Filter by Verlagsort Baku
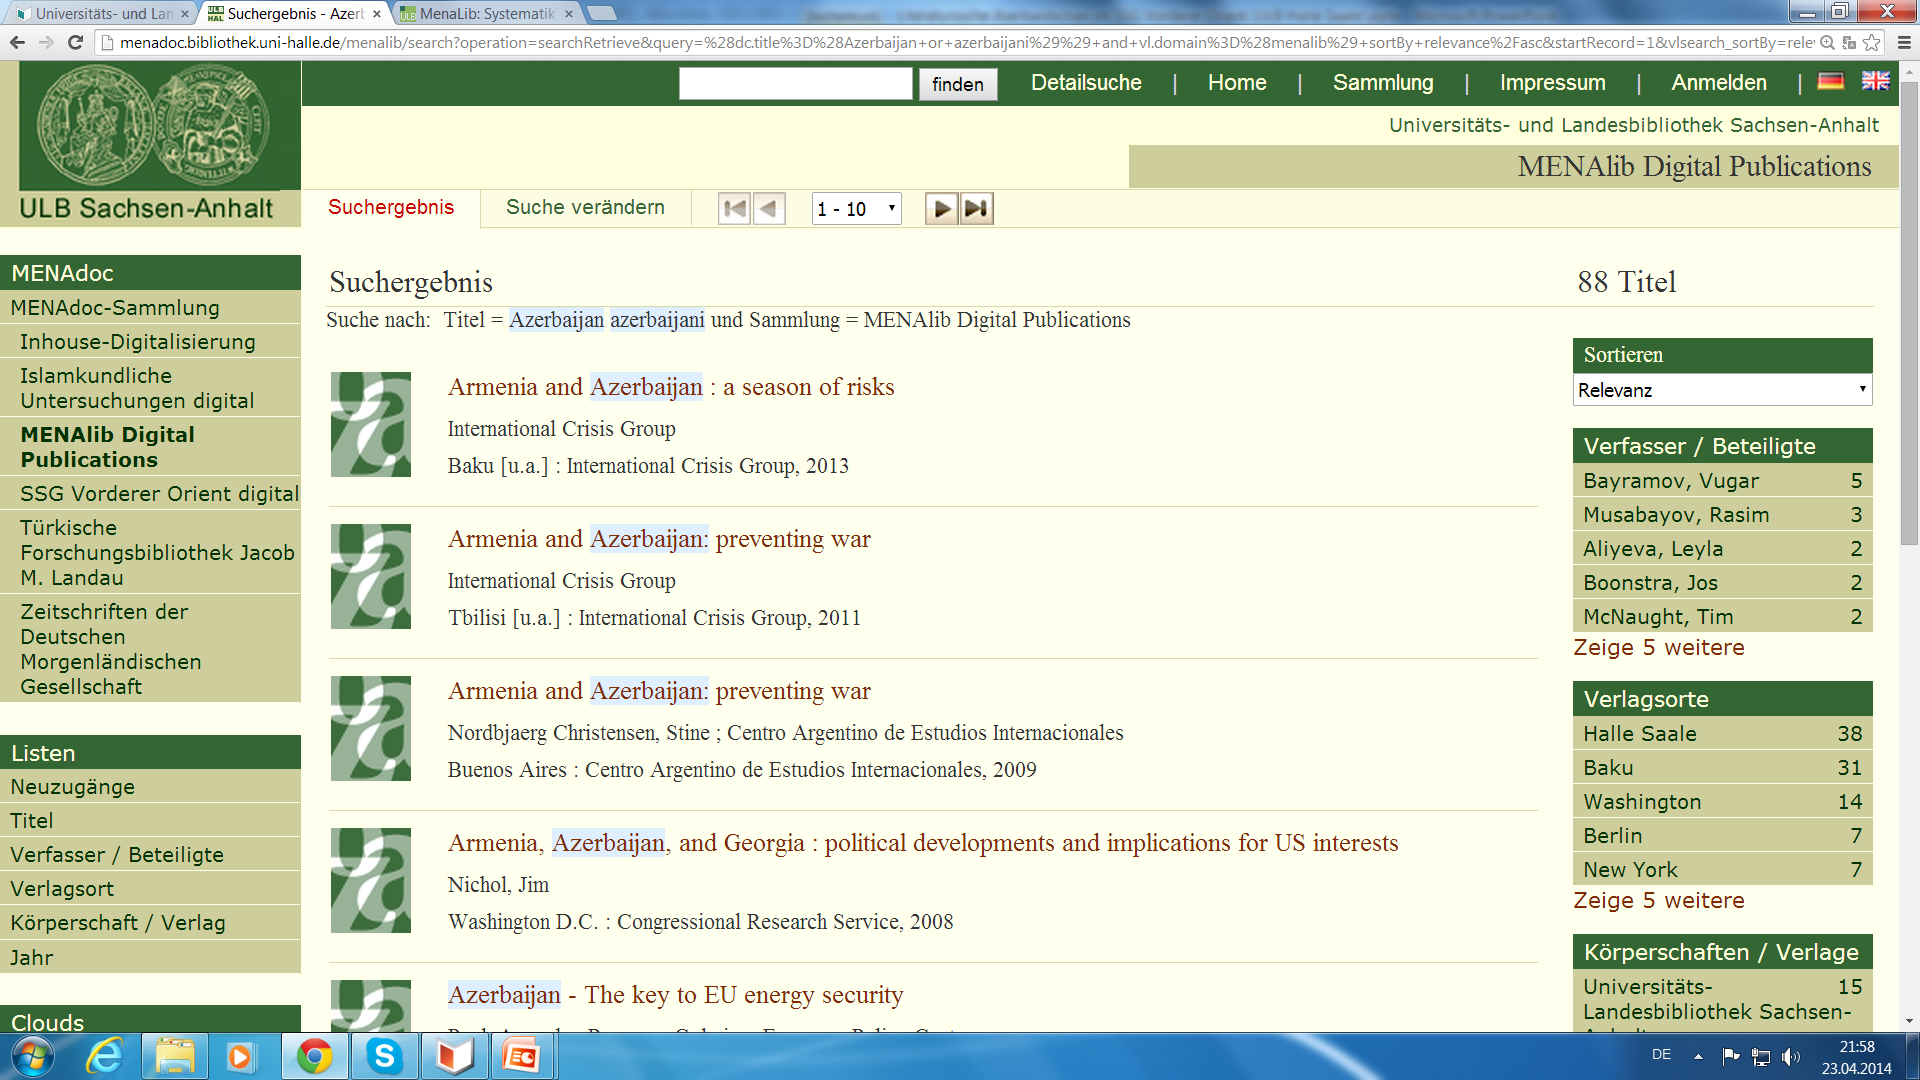The width and height of the screenshot is (1920, 1080). click(x=1722, y=768)
